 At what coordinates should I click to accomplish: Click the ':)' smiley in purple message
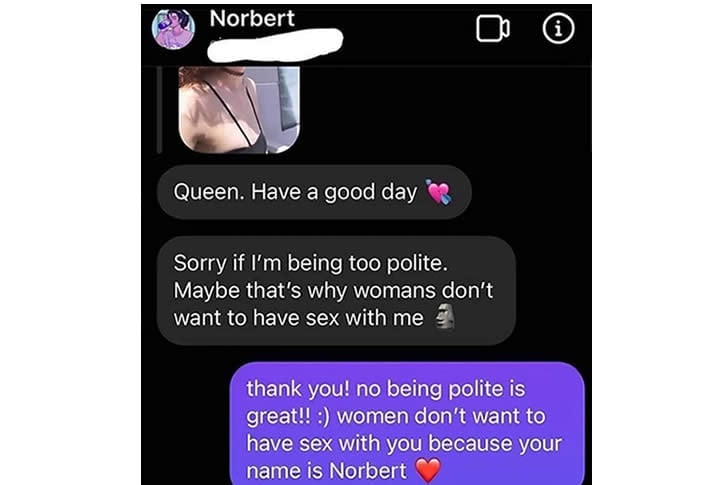[324, 416]
